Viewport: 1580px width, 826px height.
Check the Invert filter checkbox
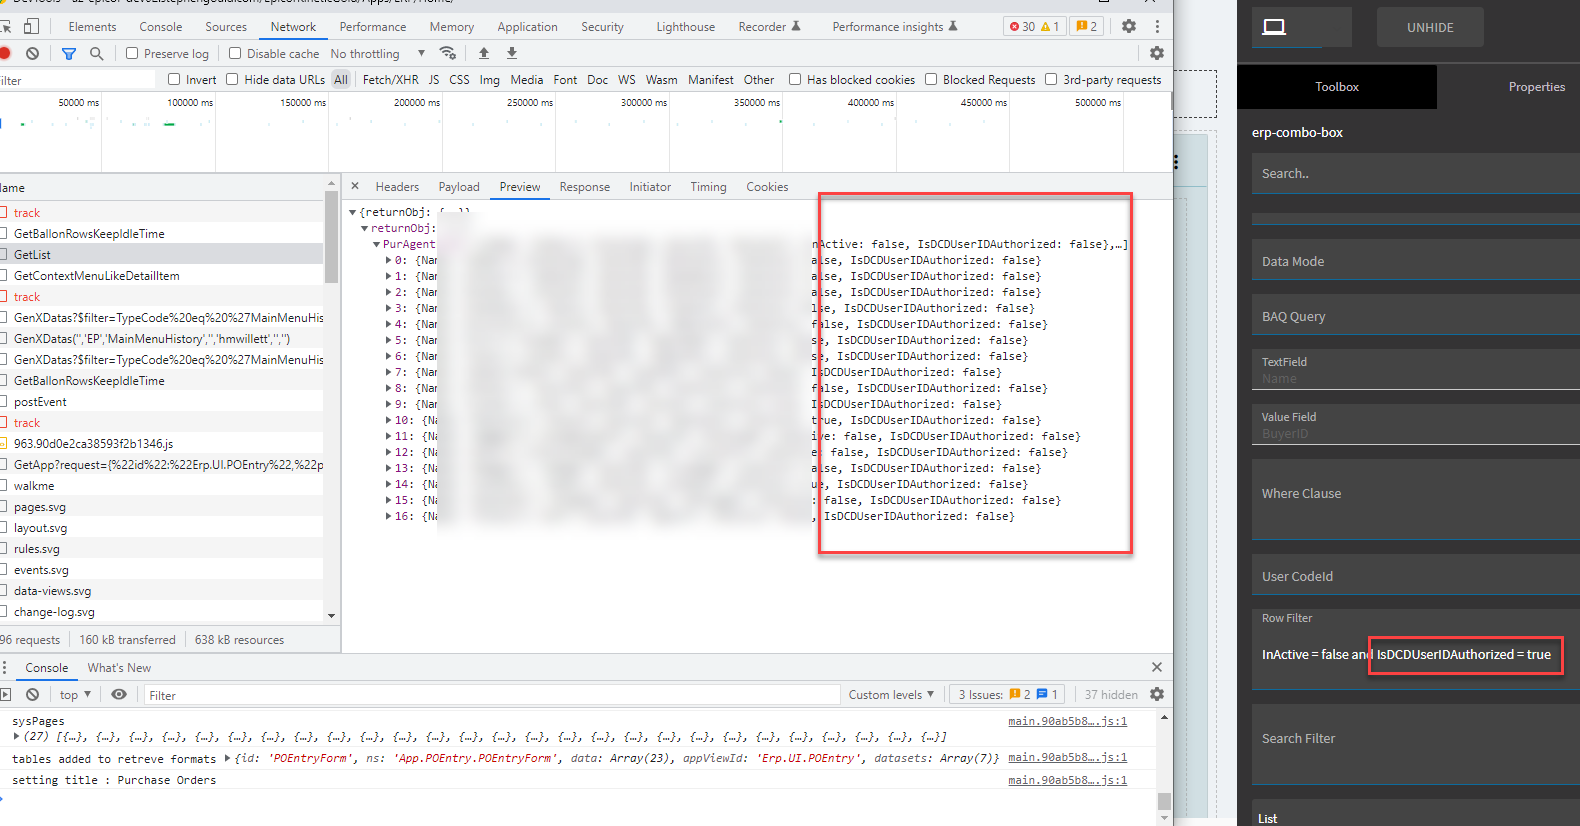click(x=174, y=79)
